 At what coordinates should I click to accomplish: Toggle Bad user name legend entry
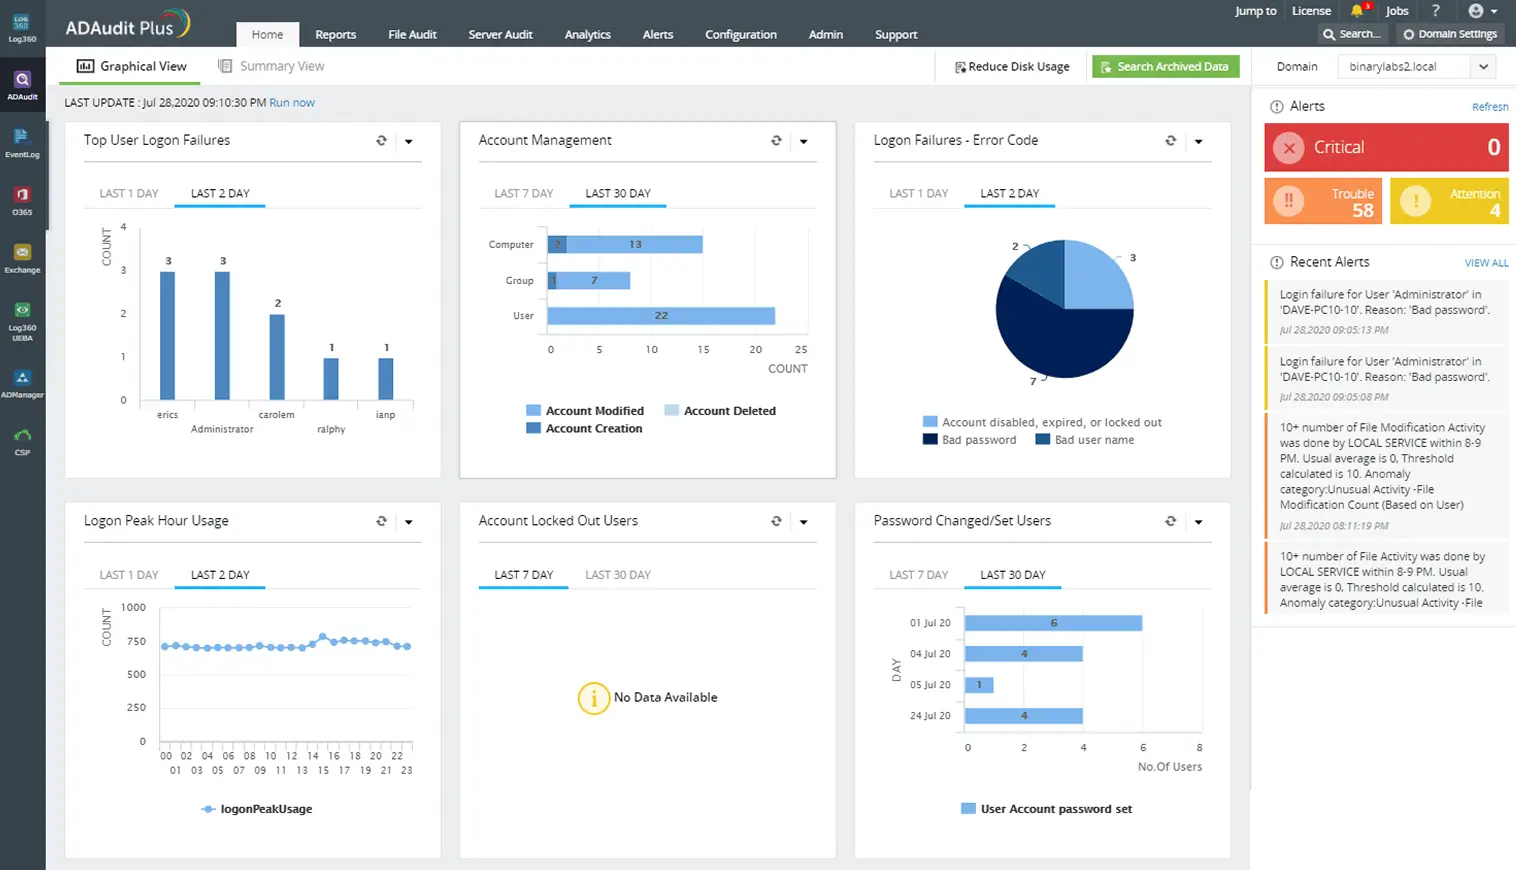coord(1085,440)
